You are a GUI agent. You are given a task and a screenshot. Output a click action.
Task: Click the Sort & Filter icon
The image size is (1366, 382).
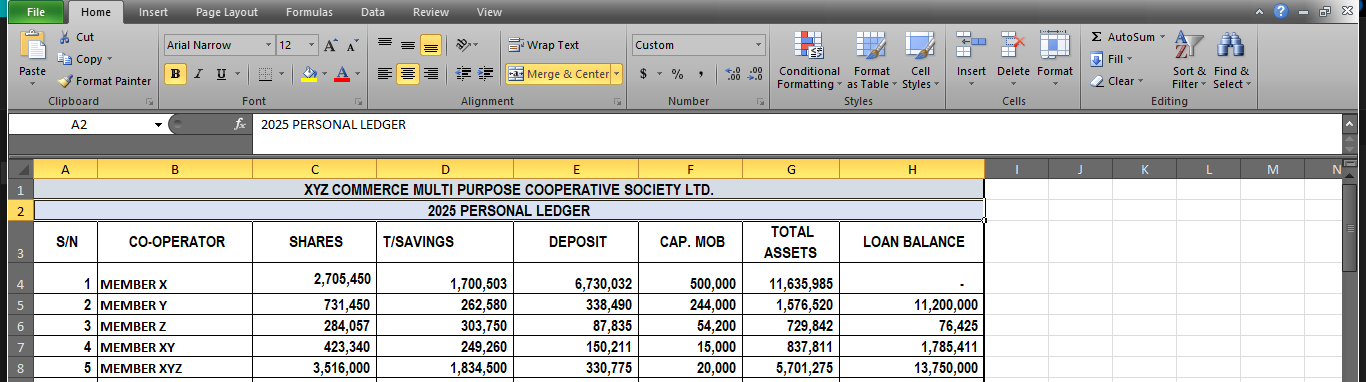coord(1189,46)
